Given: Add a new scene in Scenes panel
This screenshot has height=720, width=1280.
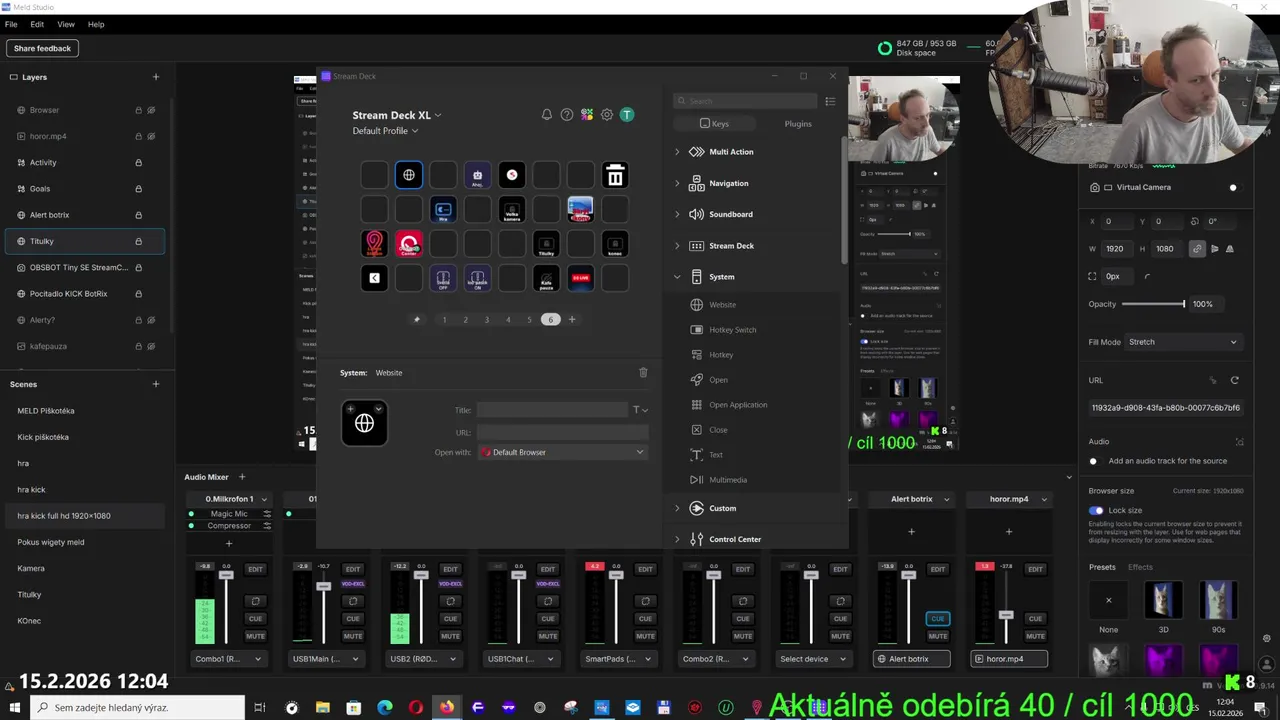Looking at the screenshot, I should pos(155,384).
